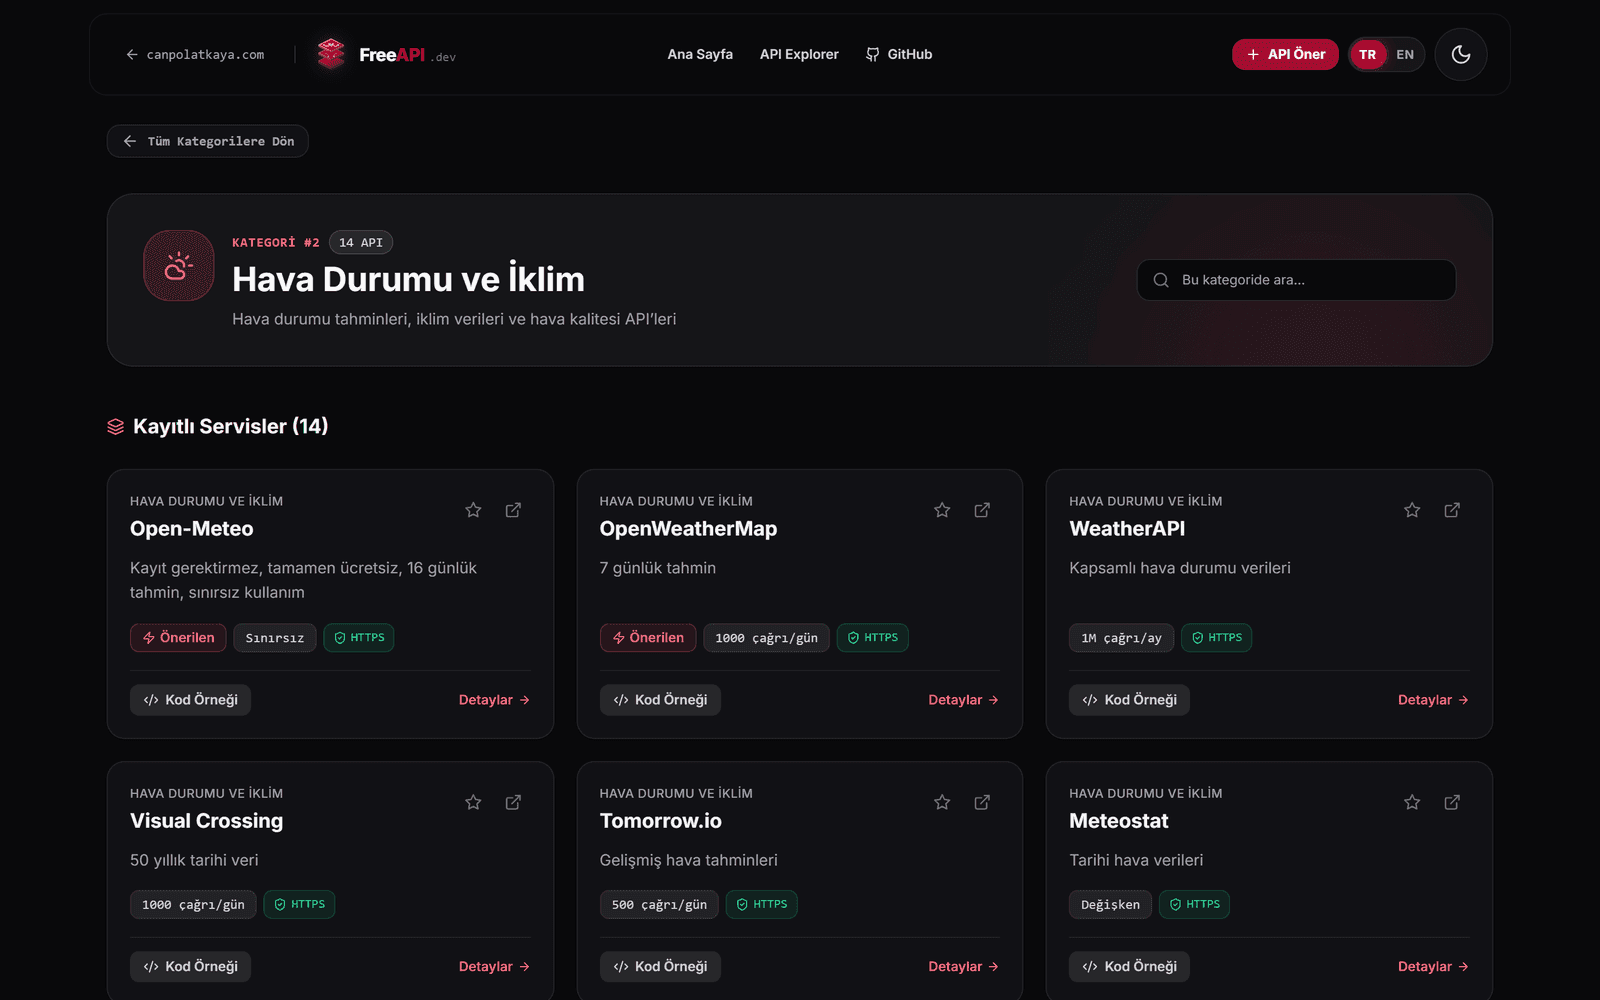Viewport: 1600px width, 1000px height.
Task: View Detaylar for Open-Meteo
Action: 494,700
